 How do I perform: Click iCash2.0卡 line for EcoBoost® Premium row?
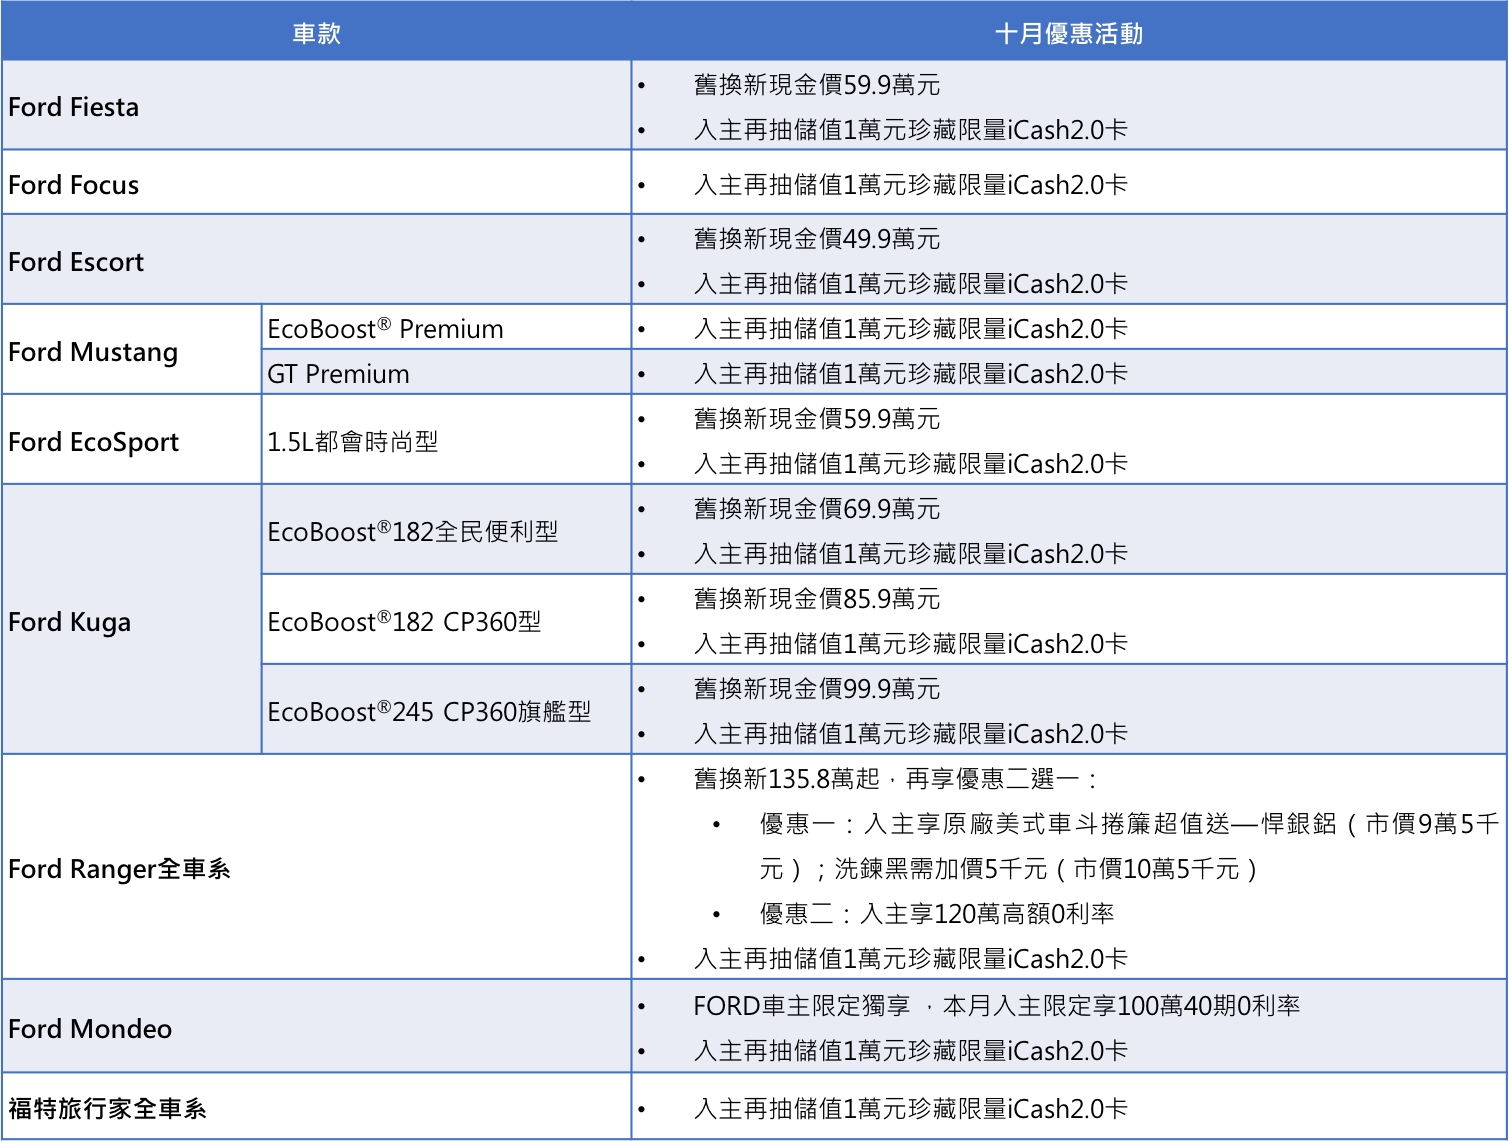911,329
